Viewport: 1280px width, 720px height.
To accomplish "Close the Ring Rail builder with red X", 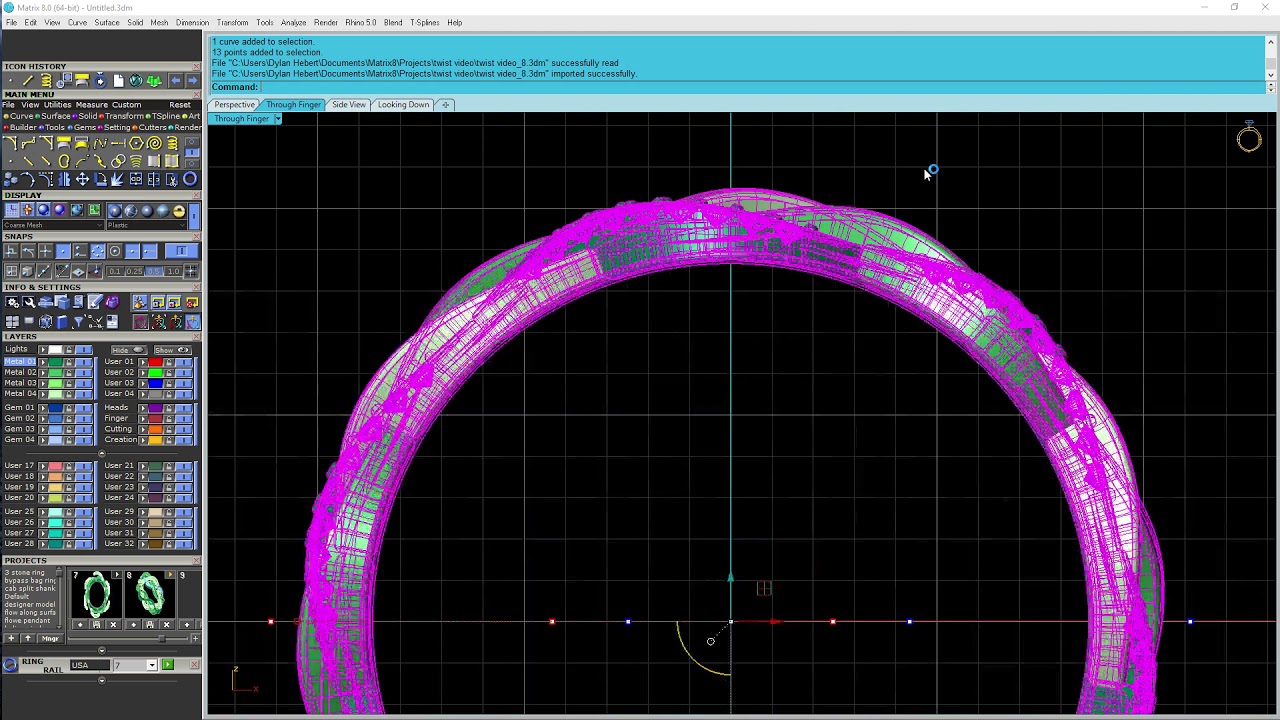I will [194, 664].
